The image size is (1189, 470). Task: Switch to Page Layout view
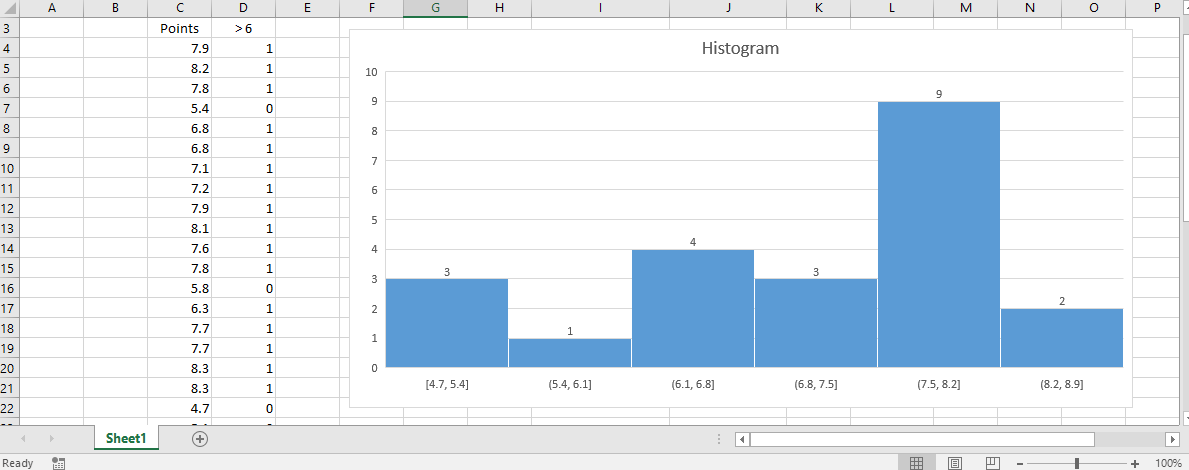pos(955,463)
